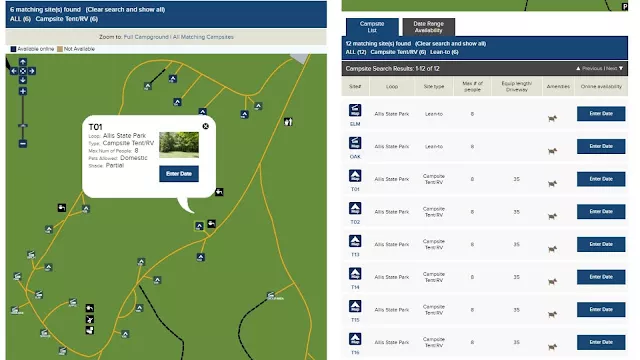This screenshot has width=640, height=360.
Task: Click the restroom icon on the map
Action: (288, 122)
